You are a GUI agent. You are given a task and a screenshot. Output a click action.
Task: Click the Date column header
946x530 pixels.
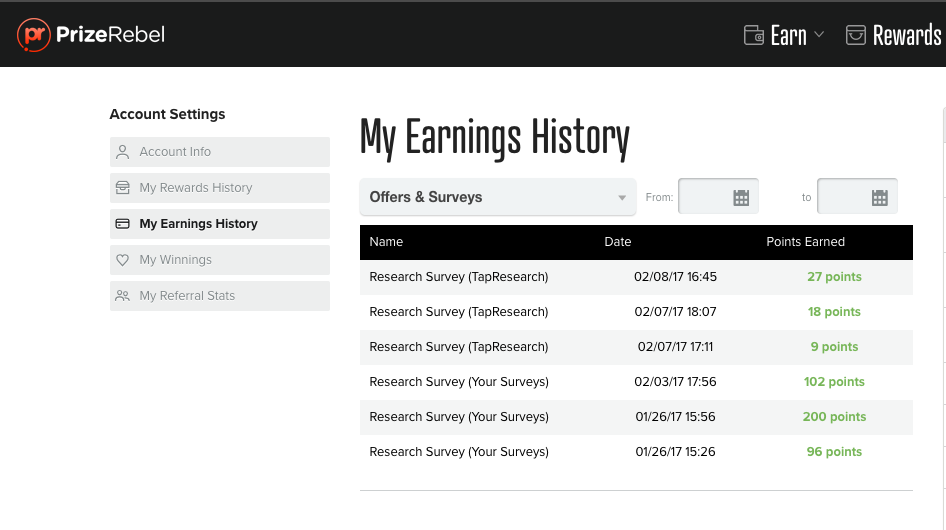[618, 241]
